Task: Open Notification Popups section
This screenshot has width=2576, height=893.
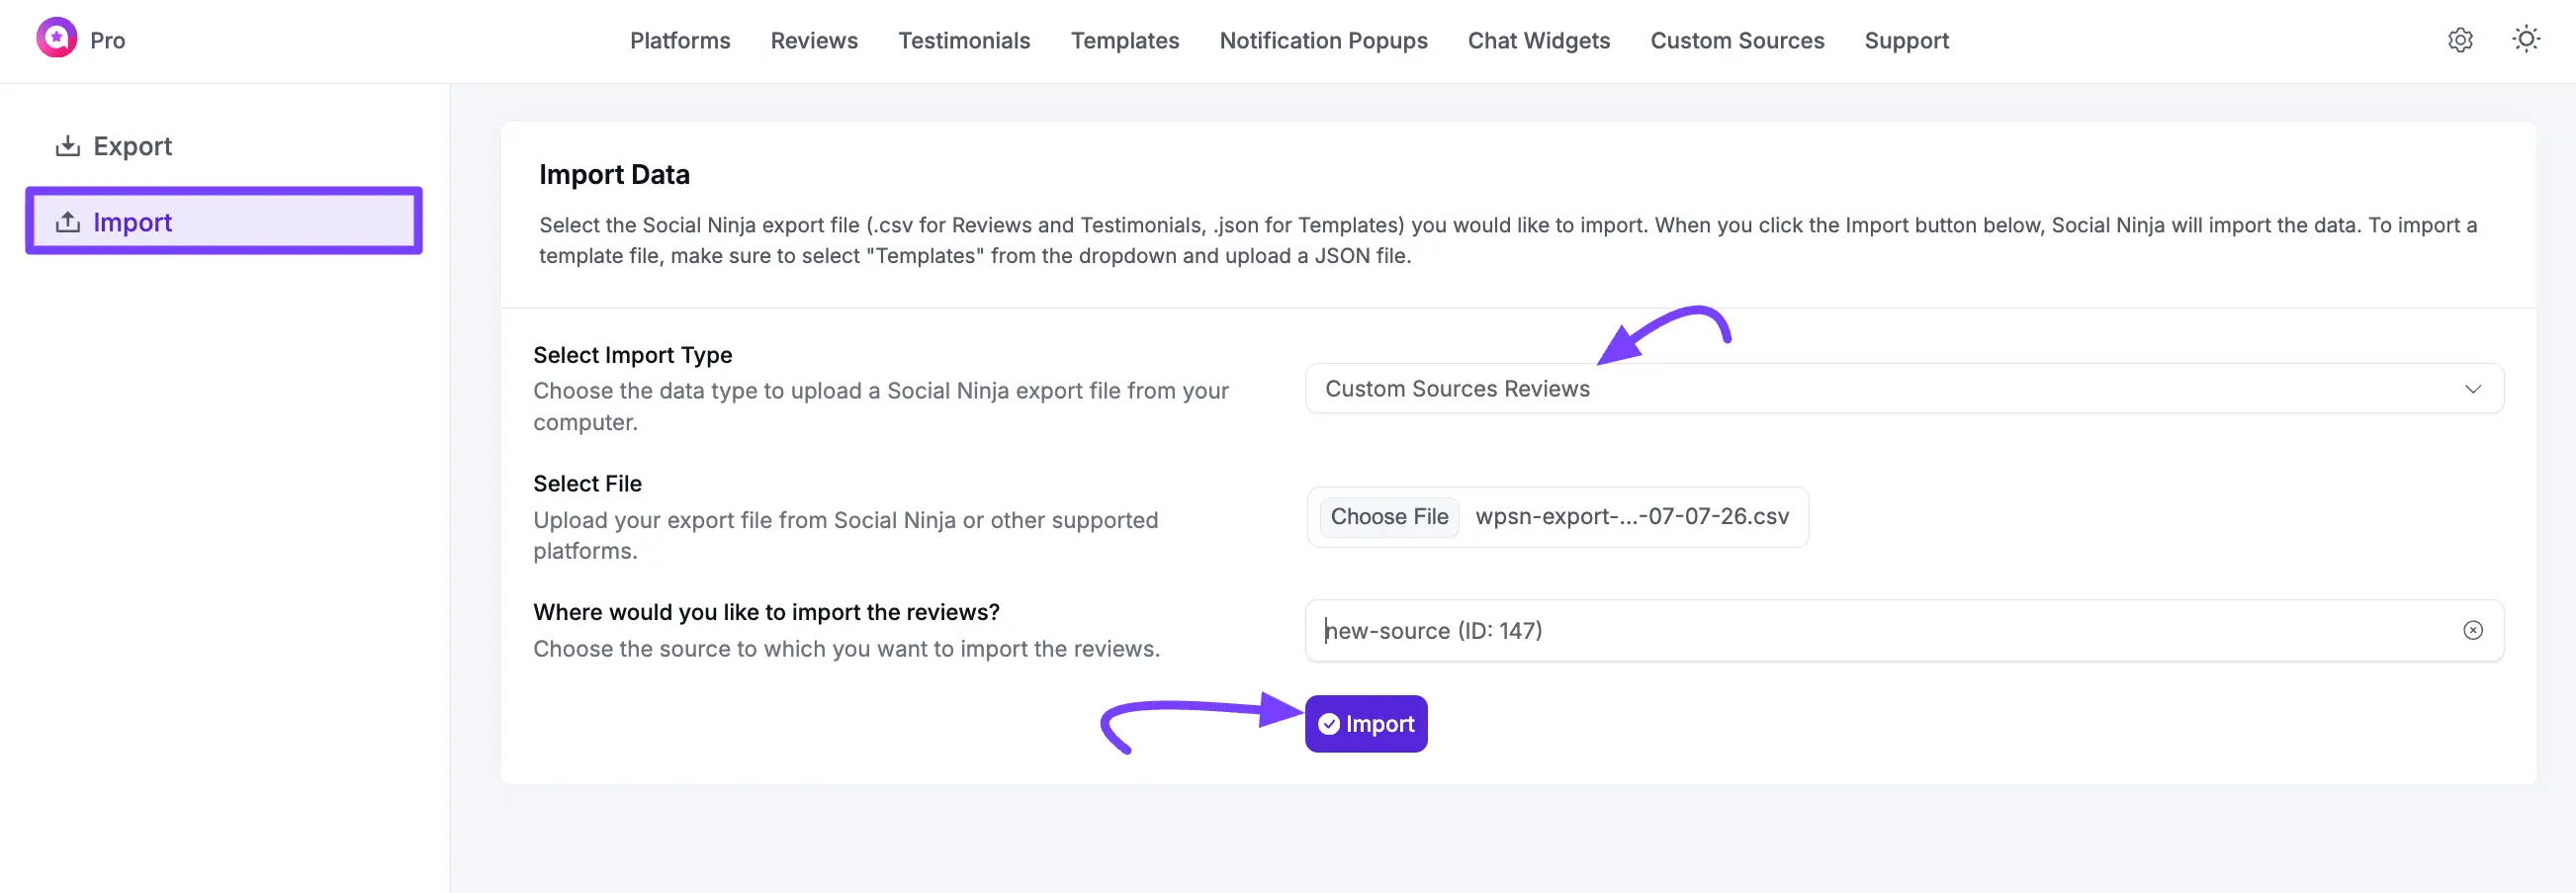Action: click(x=1322, y=41)
